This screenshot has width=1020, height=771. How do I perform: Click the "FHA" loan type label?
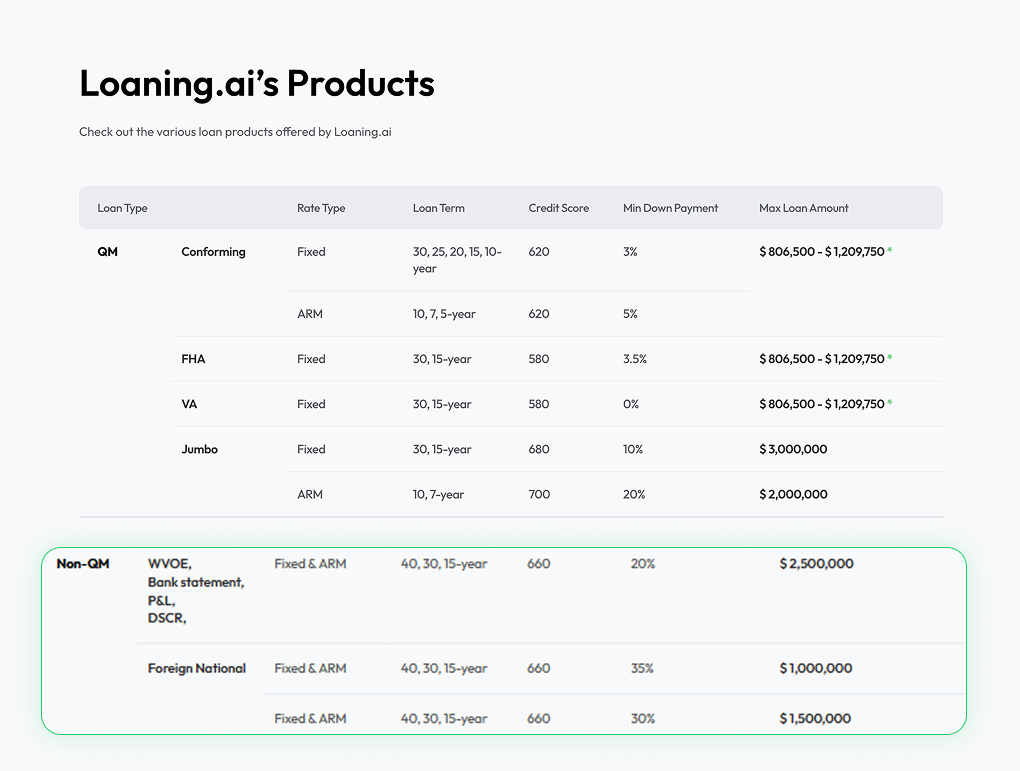[x=193, y=359]
